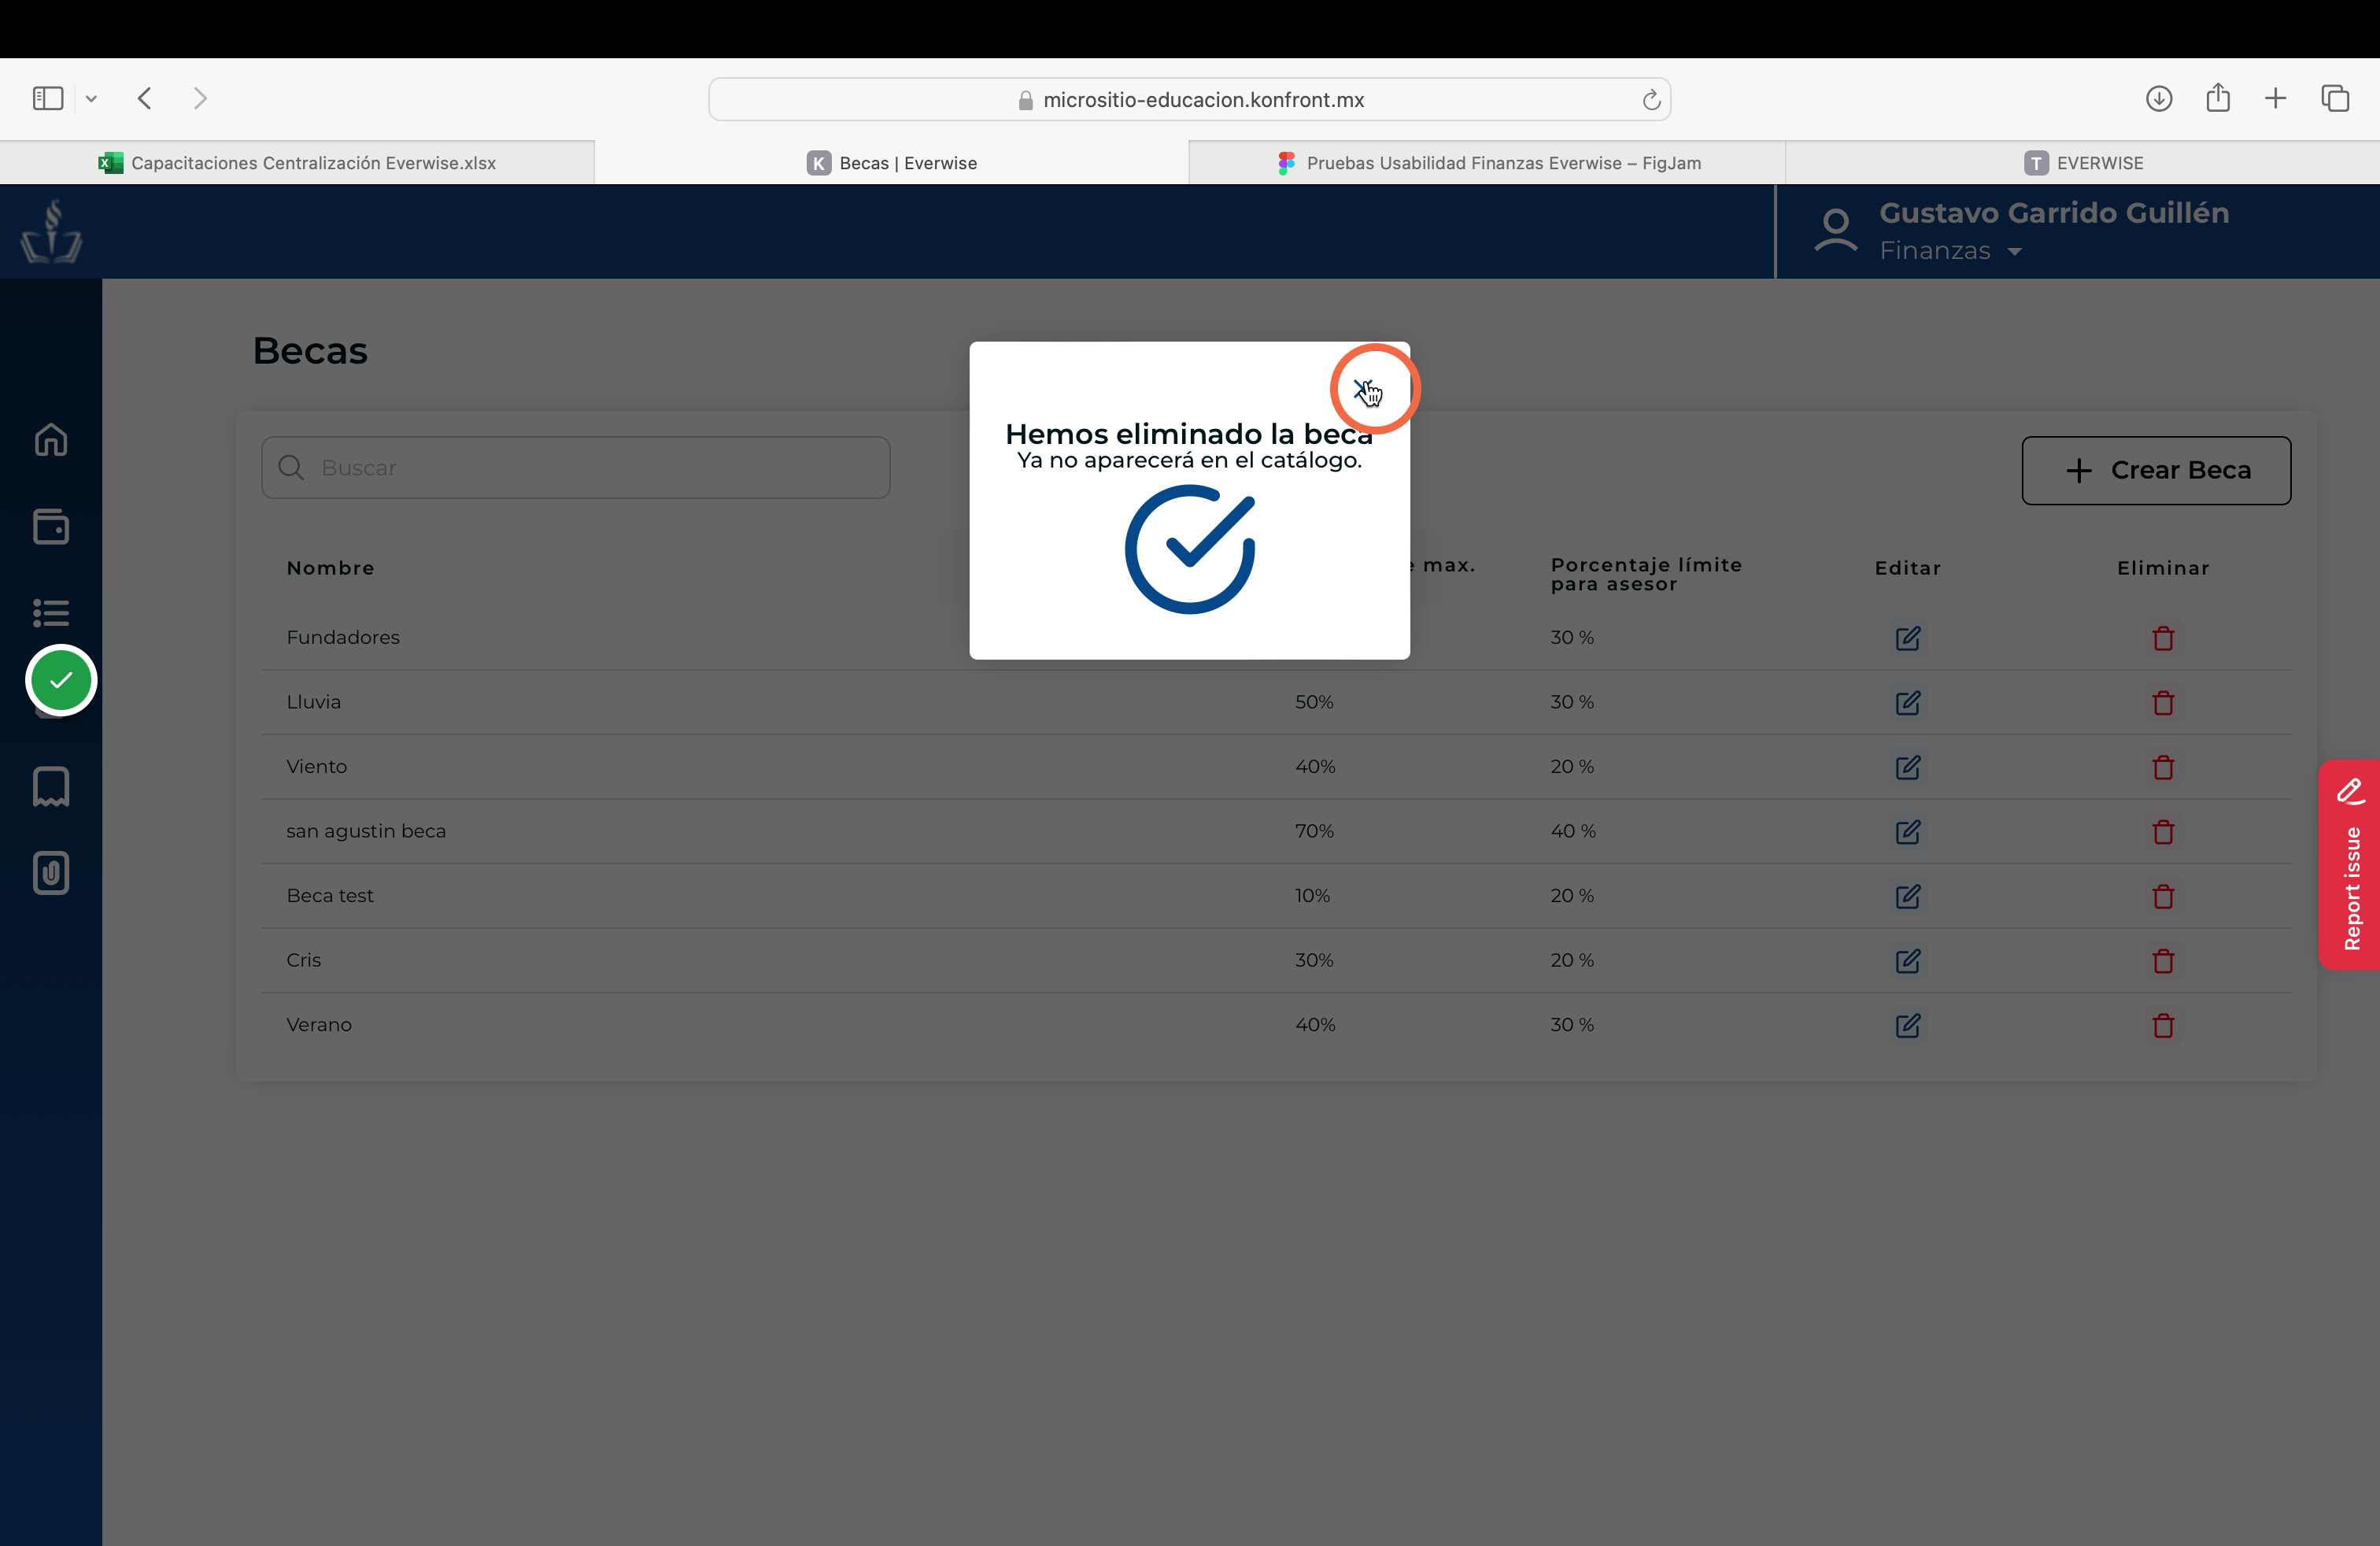This screenshot has height=1546, width=2380.
Task: Click the Crear Beca button
Action: [x=2156, y=470]
